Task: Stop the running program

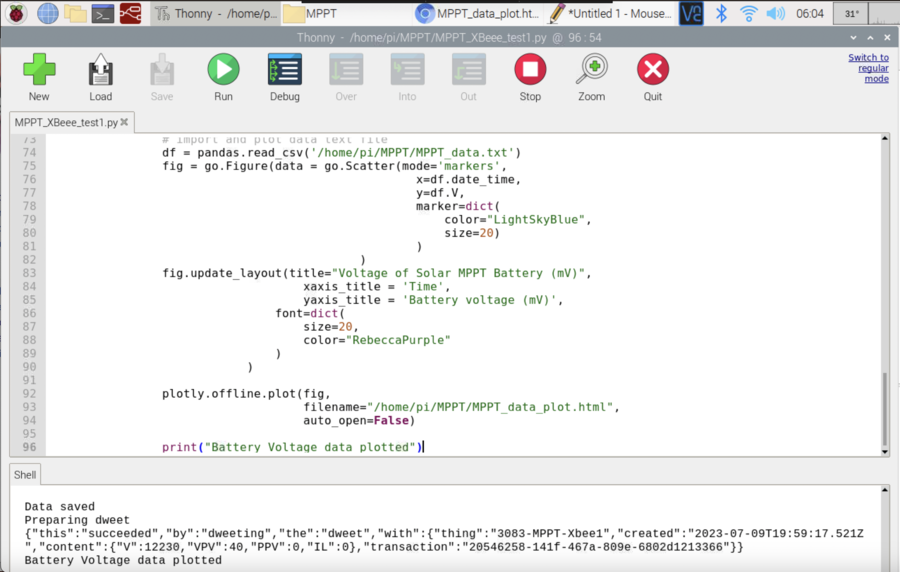Action: click(530, 70)
